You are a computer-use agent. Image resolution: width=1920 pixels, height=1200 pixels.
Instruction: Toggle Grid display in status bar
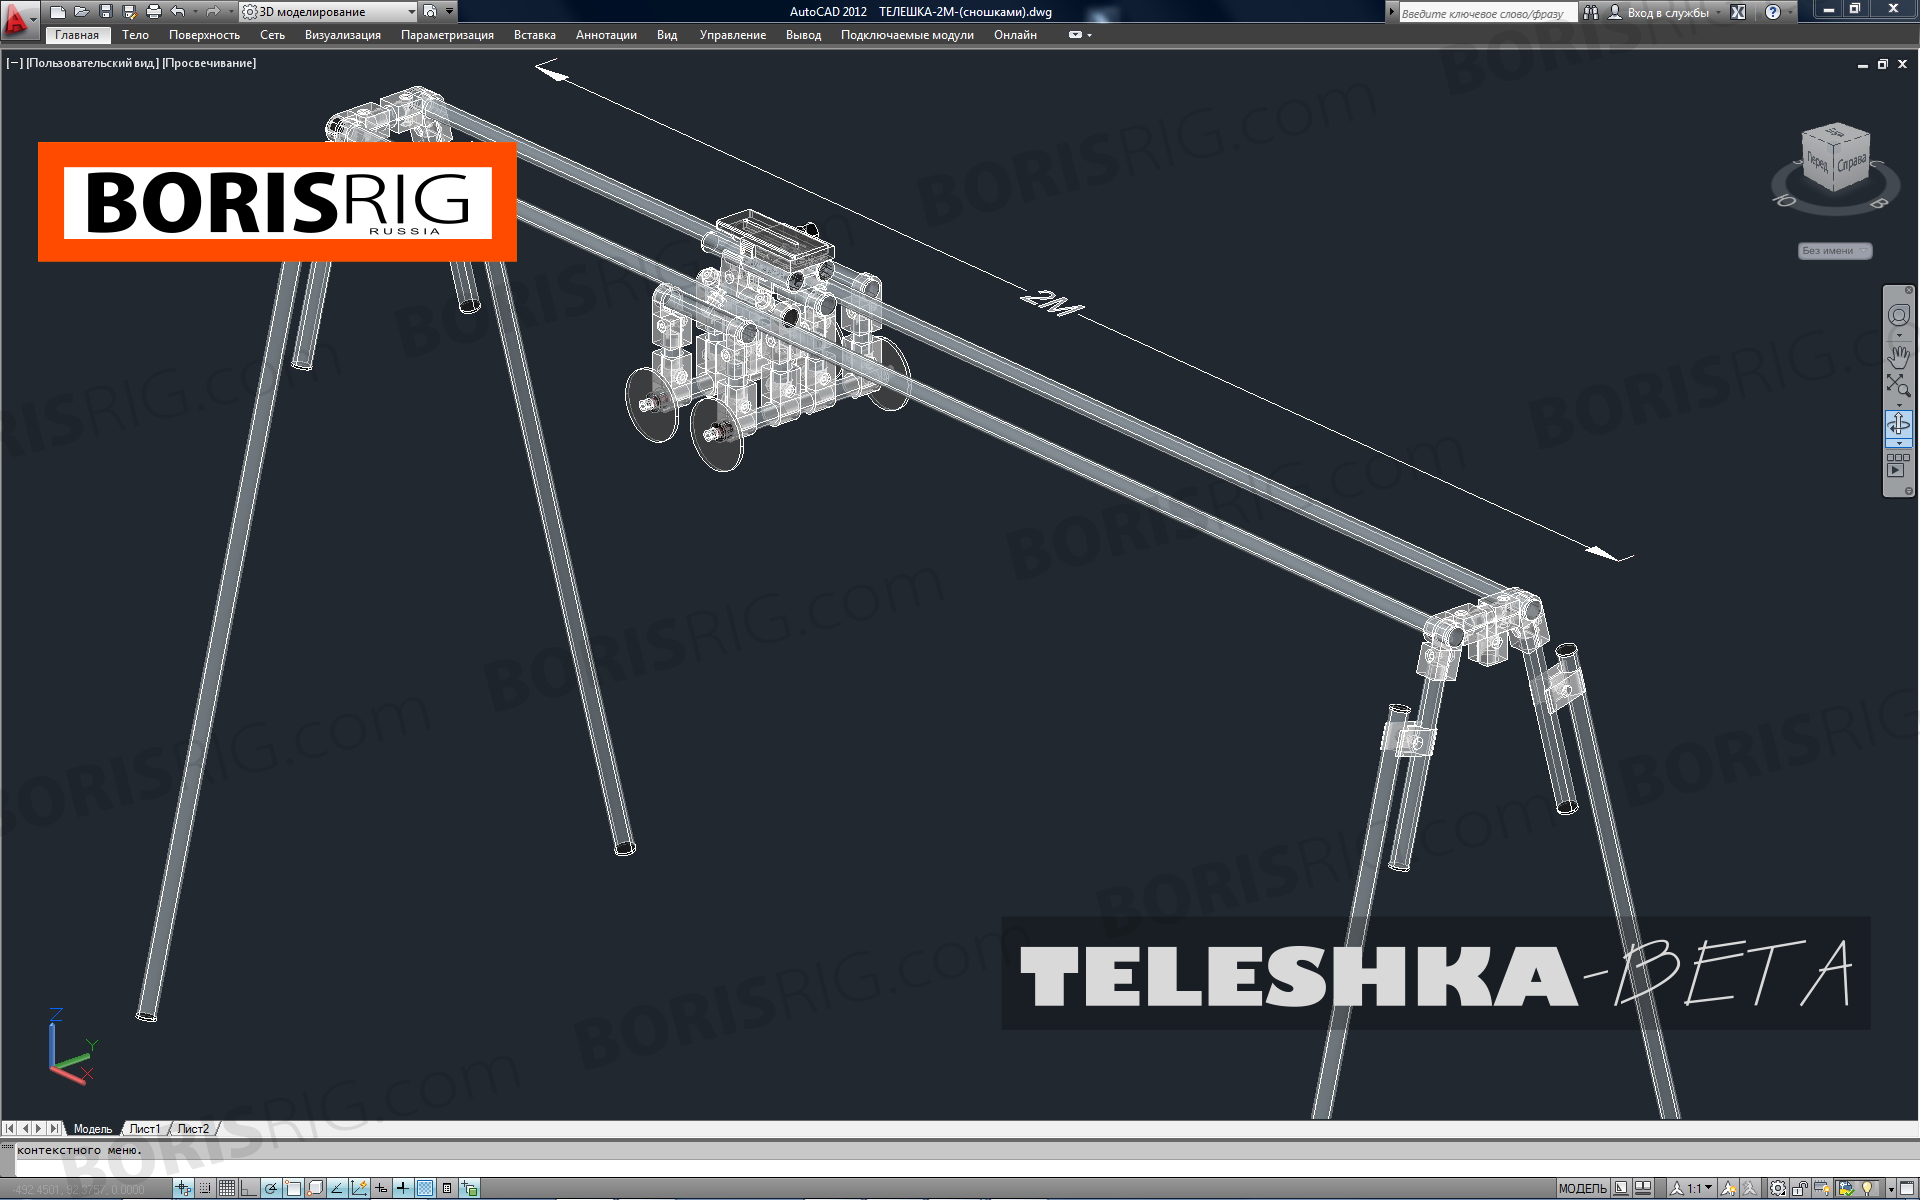[227, 1189]
